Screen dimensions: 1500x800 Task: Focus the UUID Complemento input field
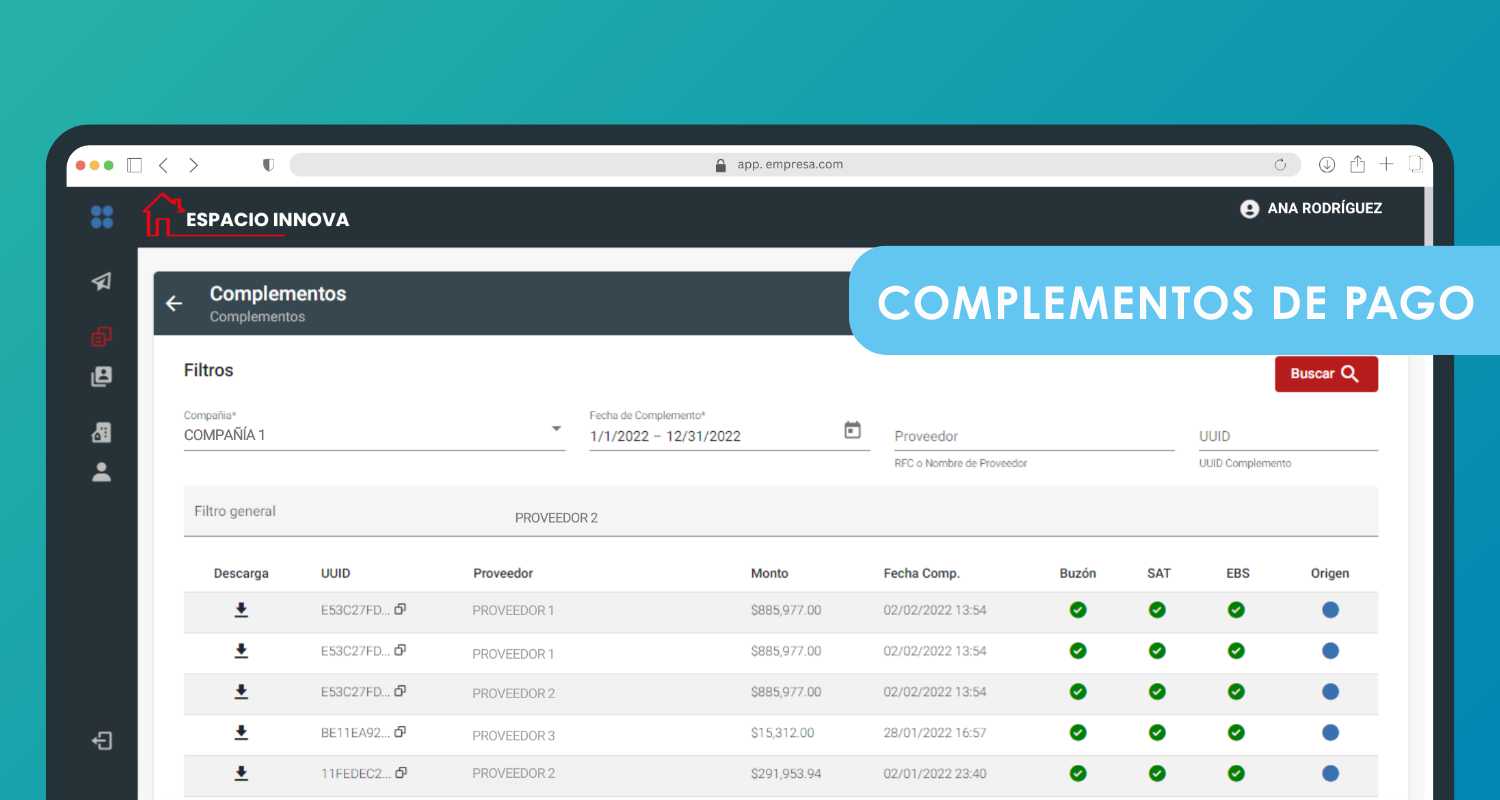(x=1287, y=436)
